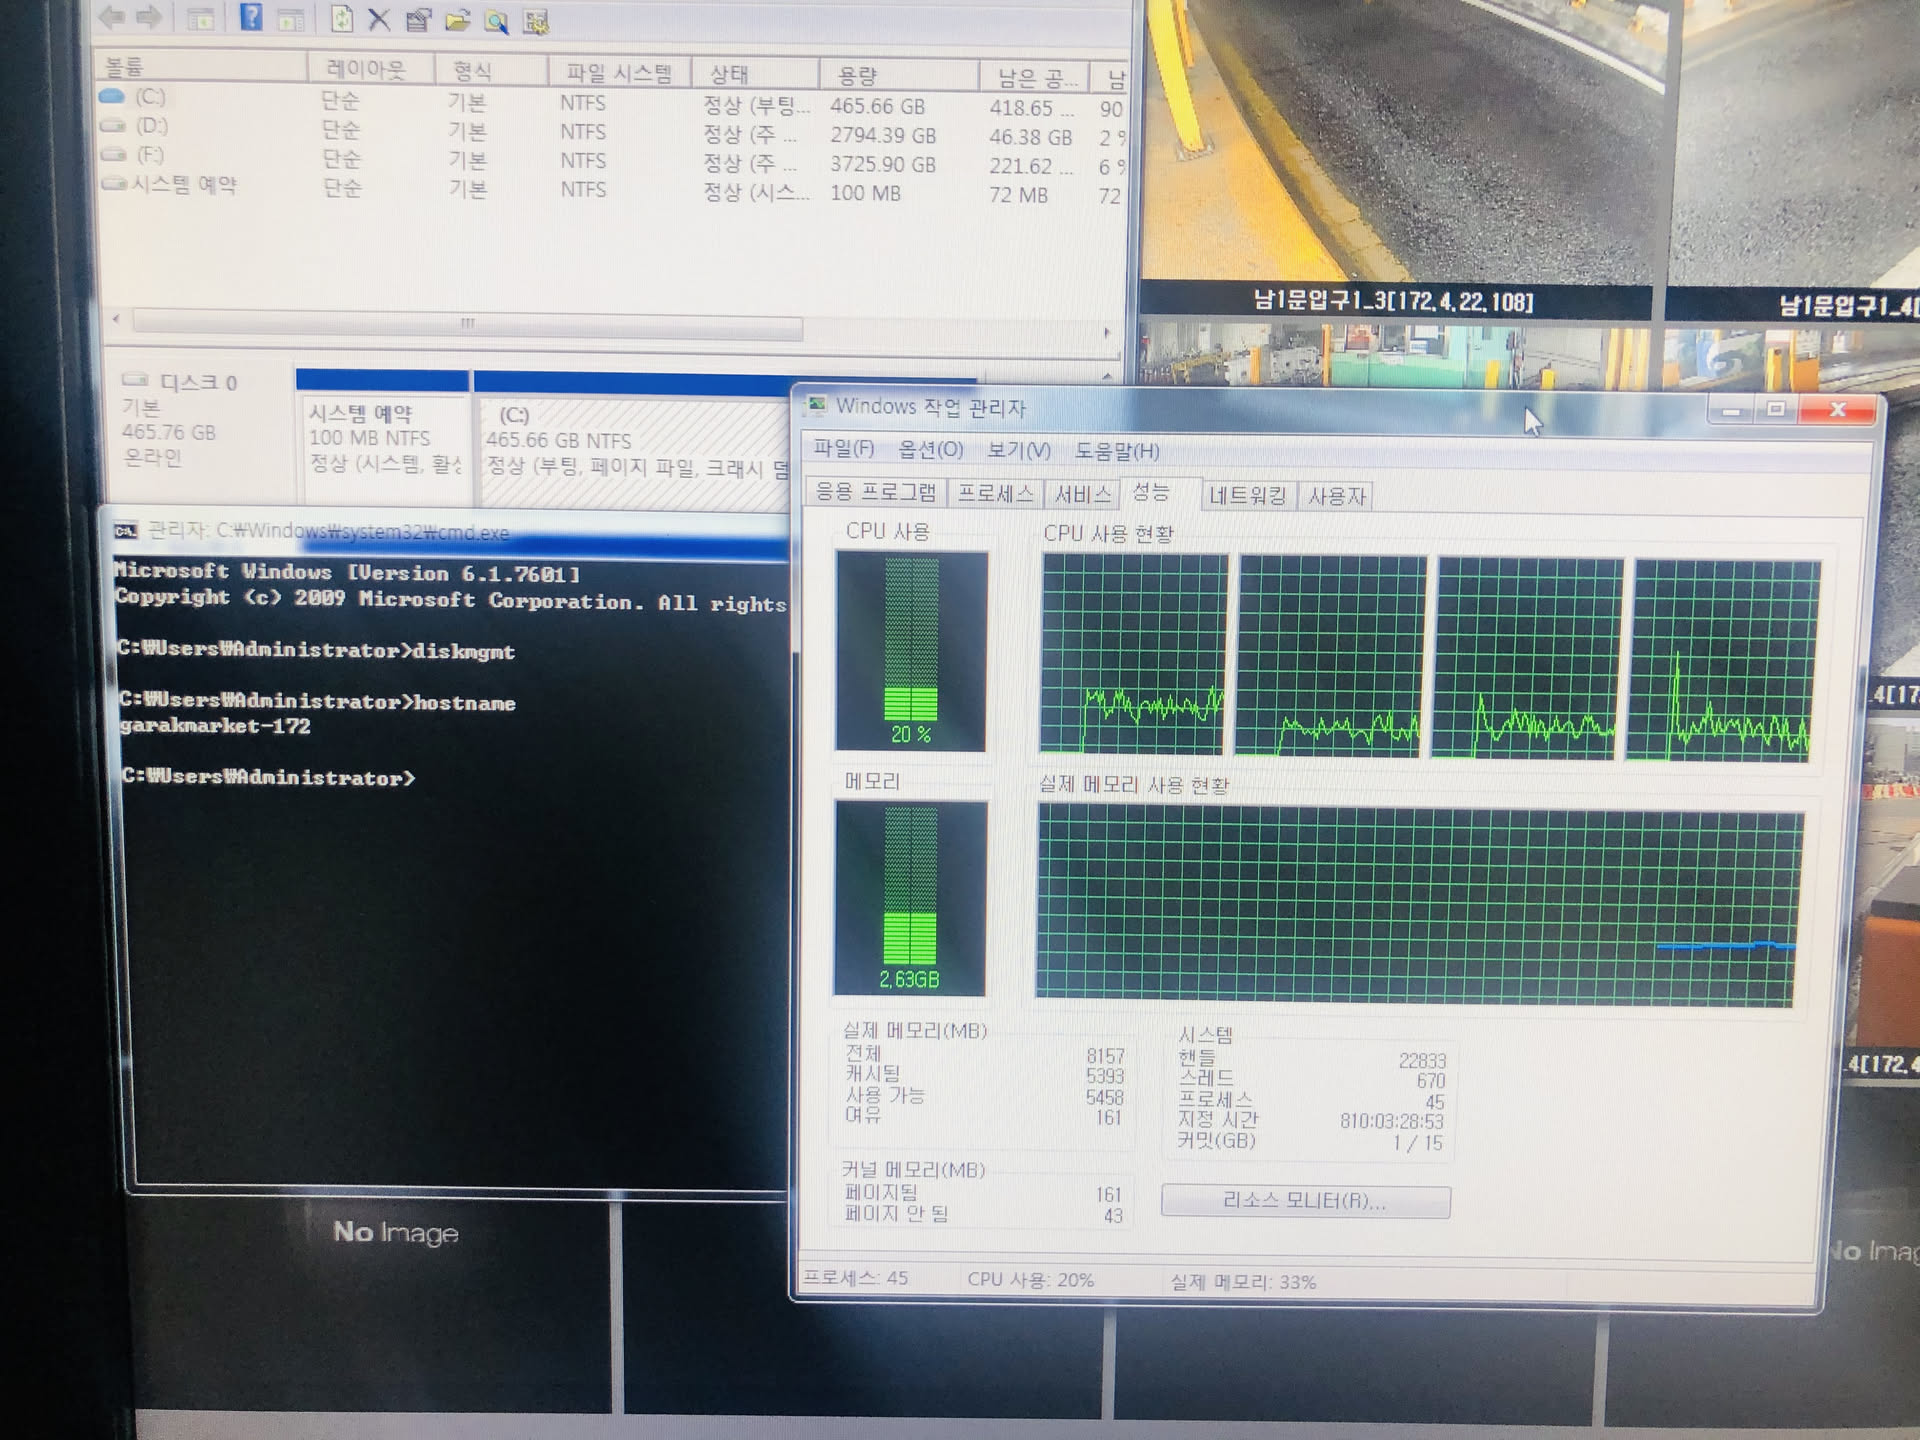Click the 용량 column header
Viewport: 1920px width, 1440px height.
point(857,76)
